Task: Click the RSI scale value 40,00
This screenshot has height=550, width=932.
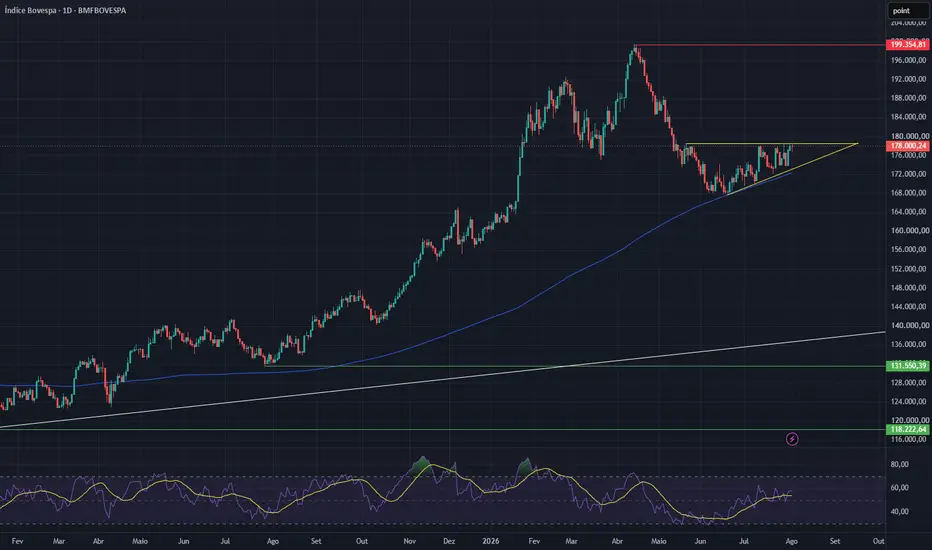Action: pos(900,511)
